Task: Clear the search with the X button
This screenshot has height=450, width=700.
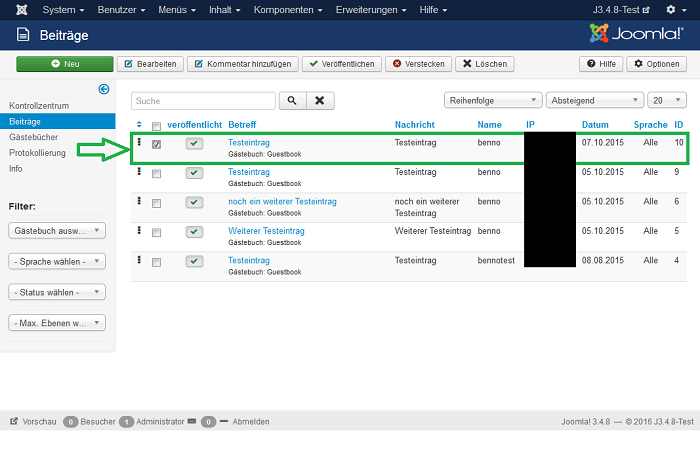Action: tap(319, 101)
